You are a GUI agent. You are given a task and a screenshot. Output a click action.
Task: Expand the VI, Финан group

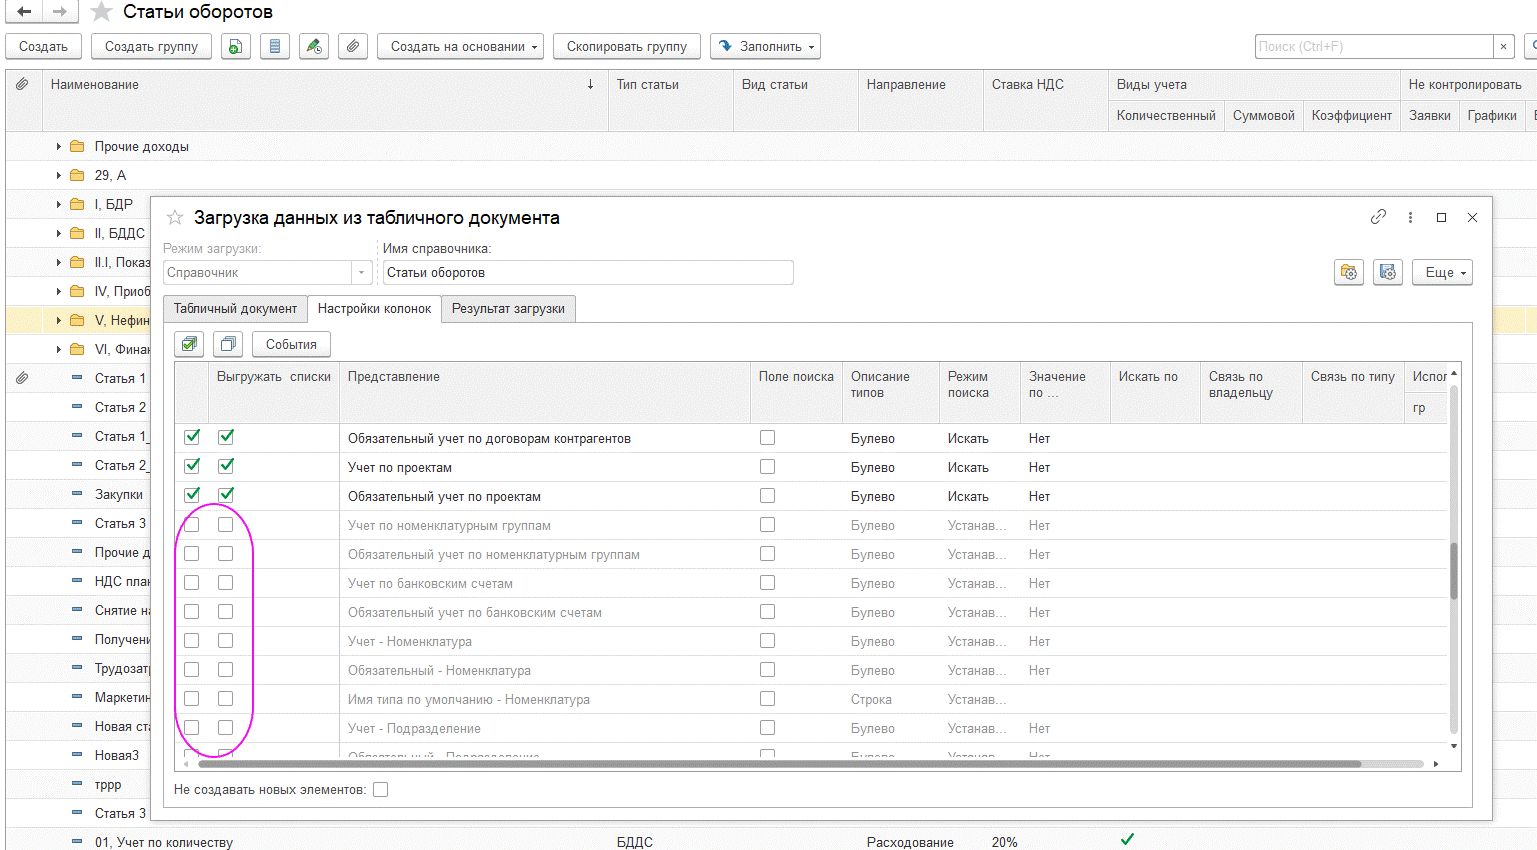(58, 350)
